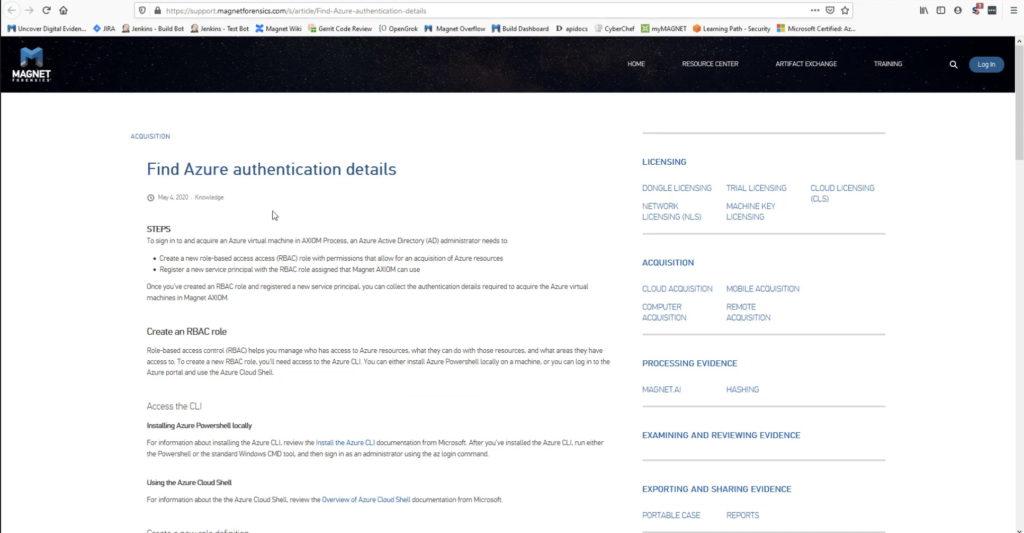
Task: Open HASHING link
Action: pos(743,389)
